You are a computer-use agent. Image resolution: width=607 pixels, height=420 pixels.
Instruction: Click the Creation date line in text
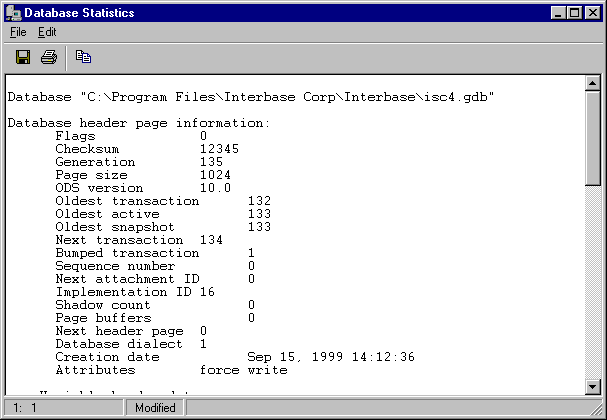(x=235, y=357)
